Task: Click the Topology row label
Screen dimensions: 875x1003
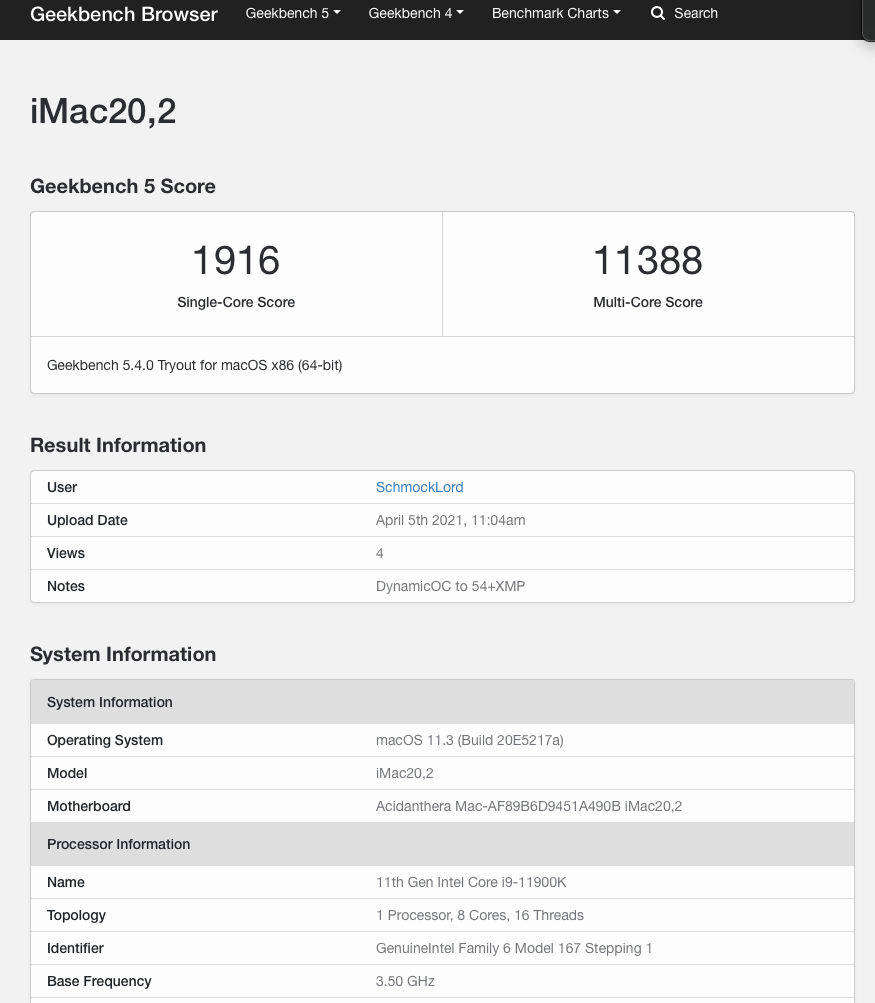Action: [77, 915]
